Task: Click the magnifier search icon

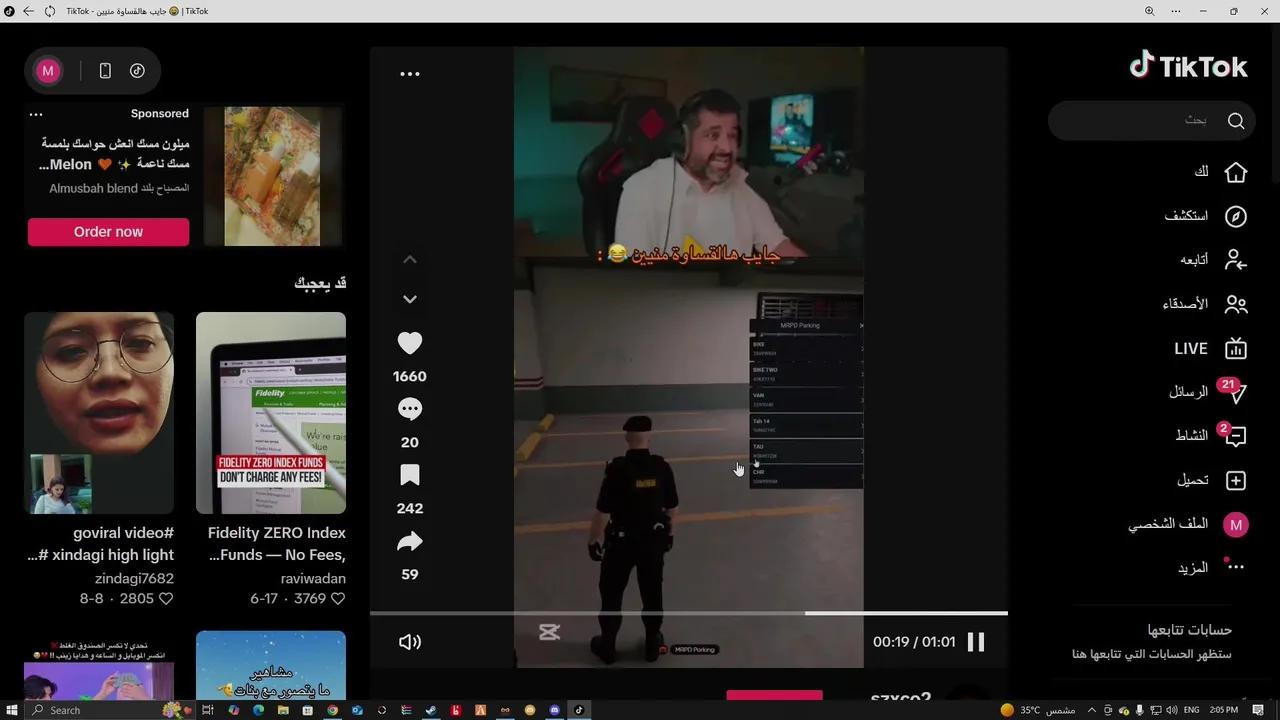Action: 1236,121
